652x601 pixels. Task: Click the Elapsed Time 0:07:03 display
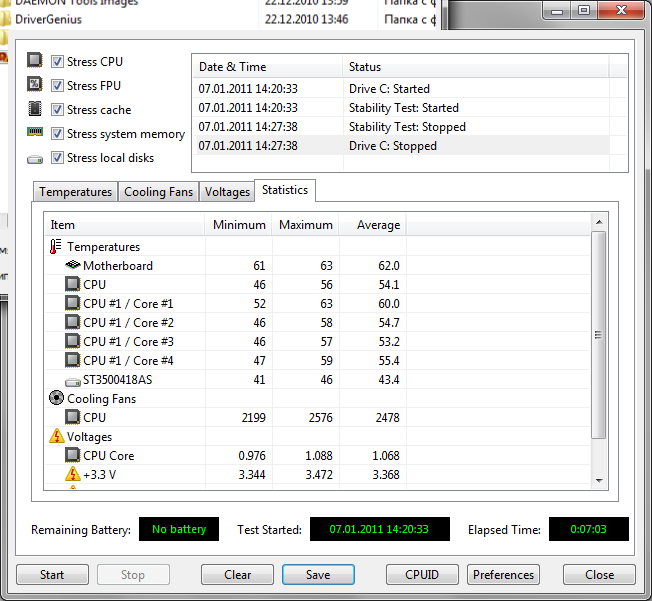point(588,529)
